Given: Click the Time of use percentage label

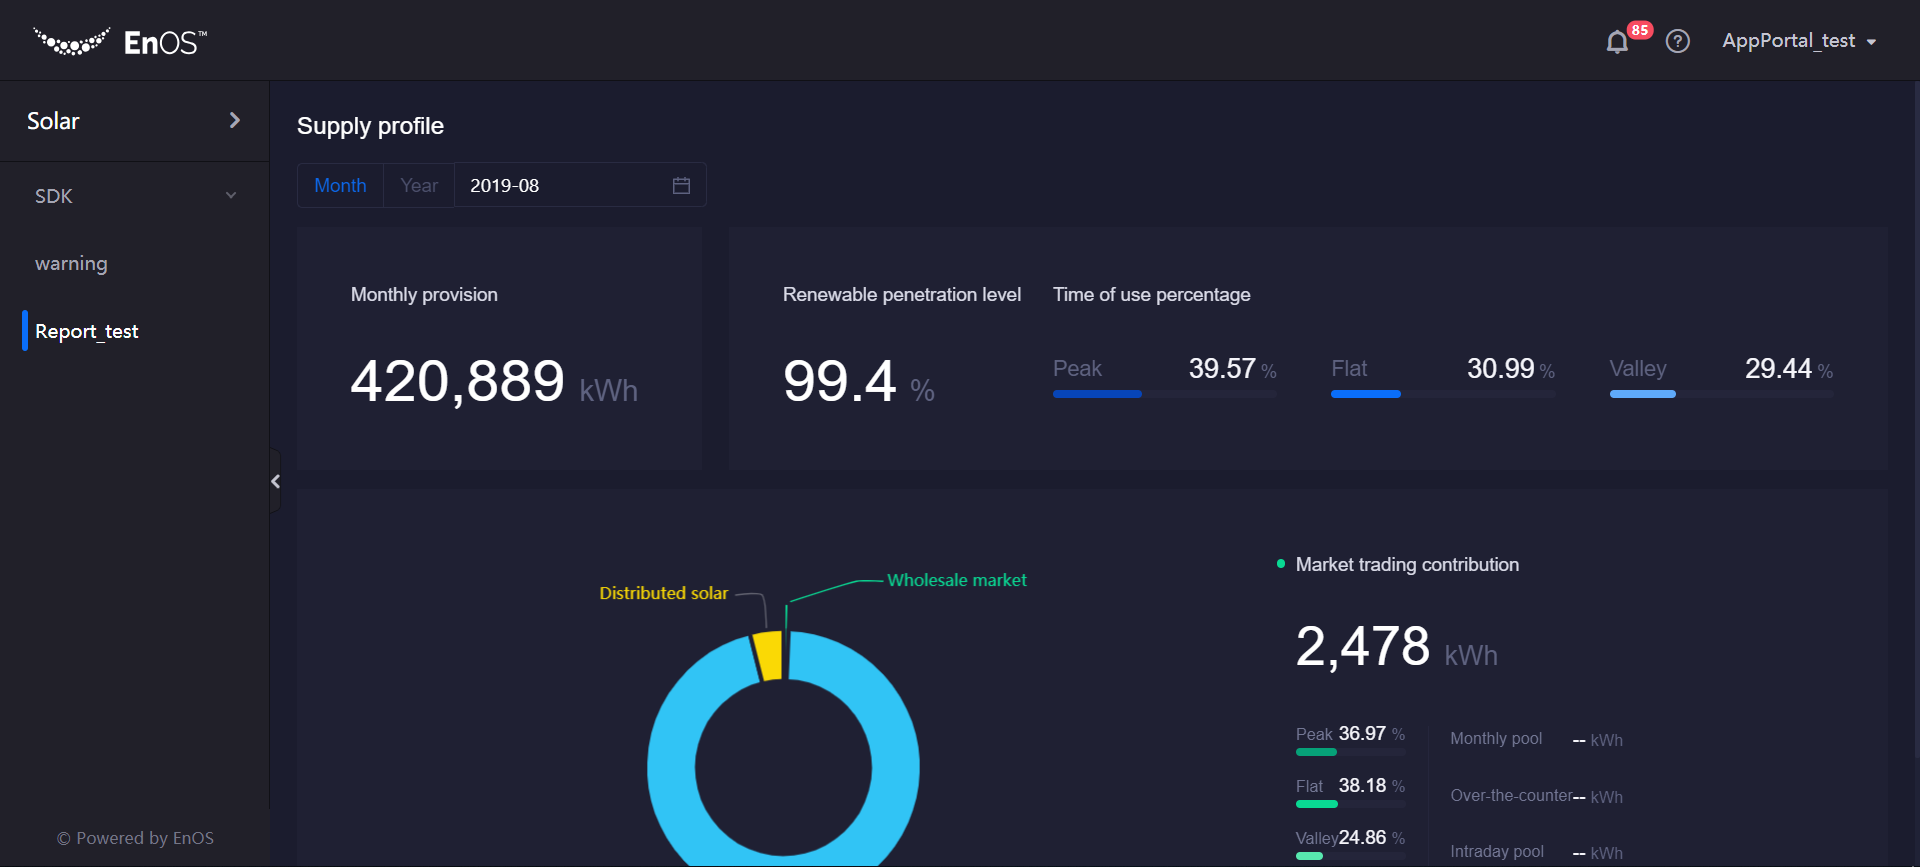Looking at the screenshot, I should [x=1151, y=295].
